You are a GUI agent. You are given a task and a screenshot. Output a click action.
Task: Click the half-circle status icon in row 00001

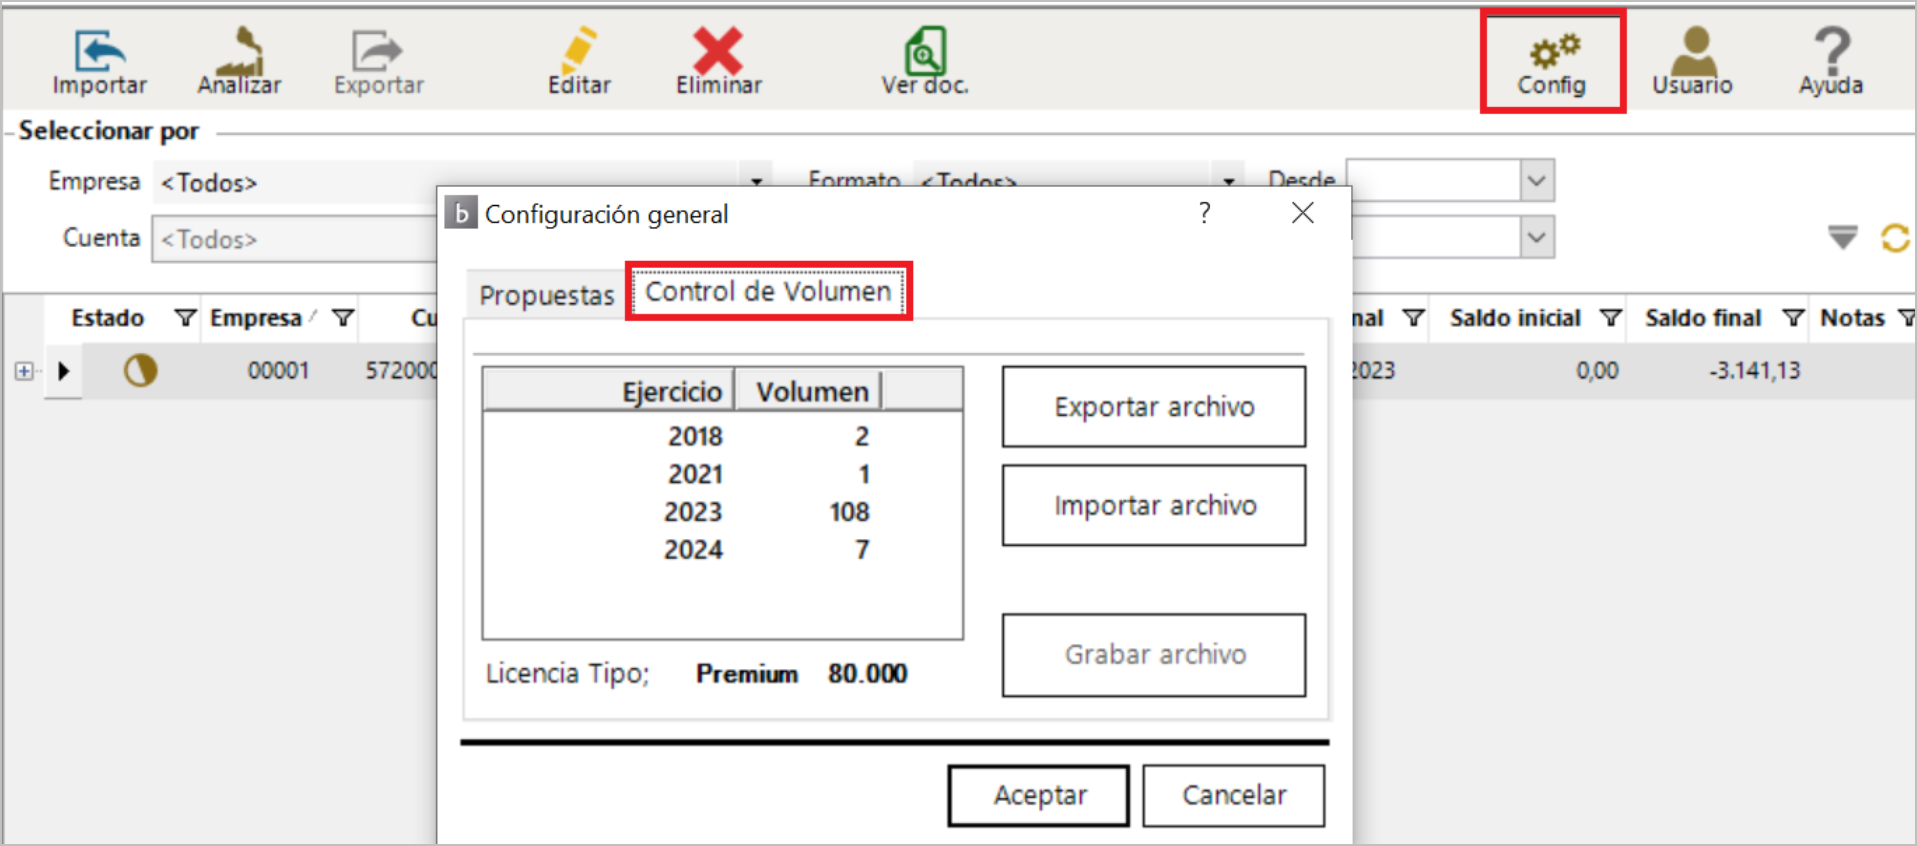click(140, 371)
